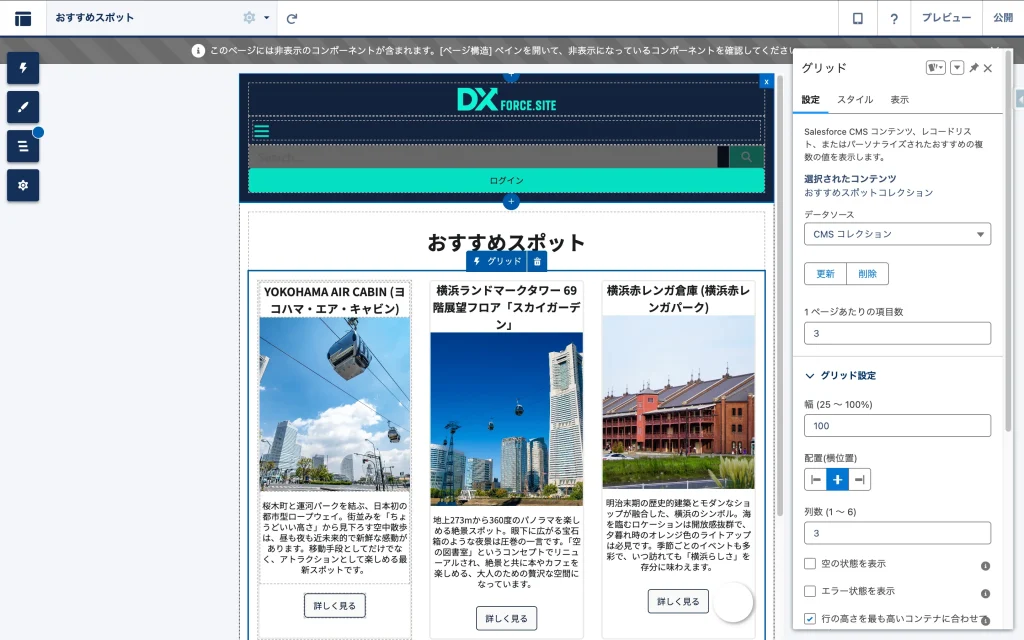Image resolution: width=1024 pixels, height=640 pixels.
Task: Open the Settings gear in left sidebar
Action: click(x=23, y=185)
